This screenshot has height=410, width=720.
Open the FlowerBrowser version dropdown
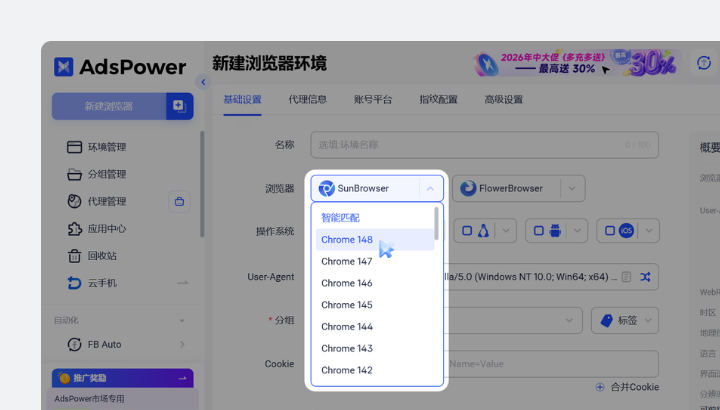point(572,188)
